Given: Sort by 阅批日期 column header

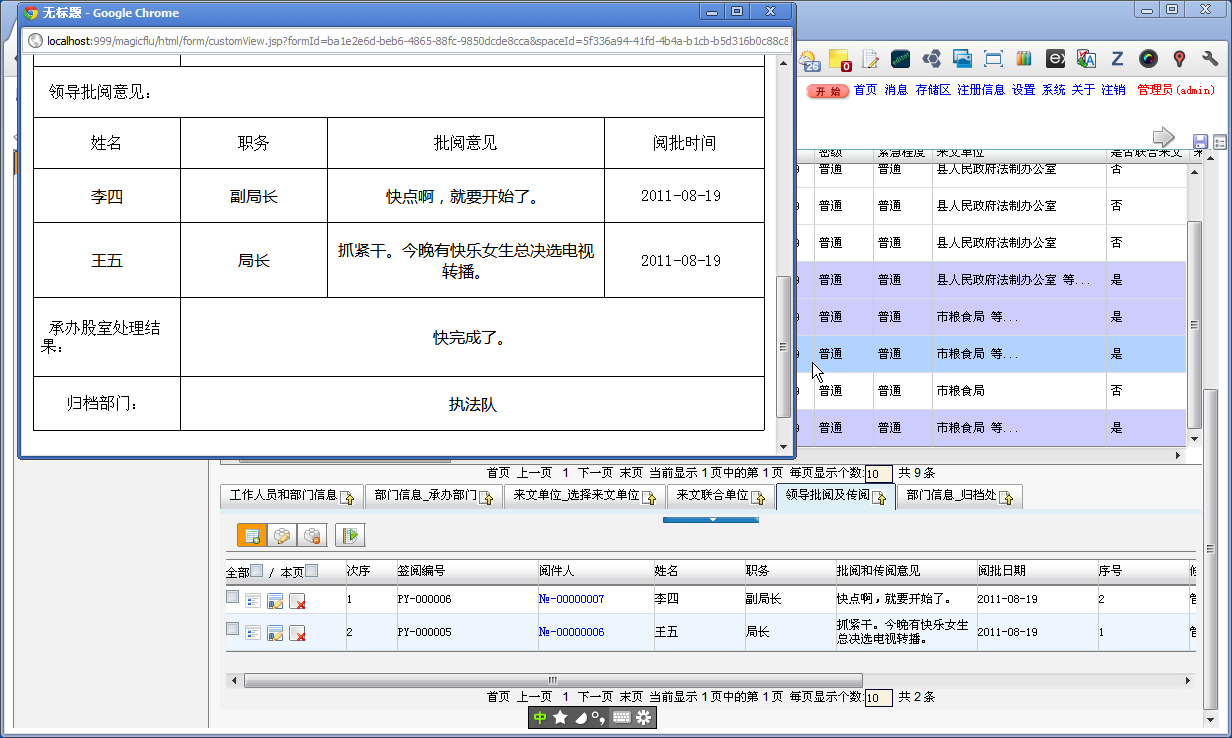Looking at the screenshot, I should click(x=1001, y=571).
